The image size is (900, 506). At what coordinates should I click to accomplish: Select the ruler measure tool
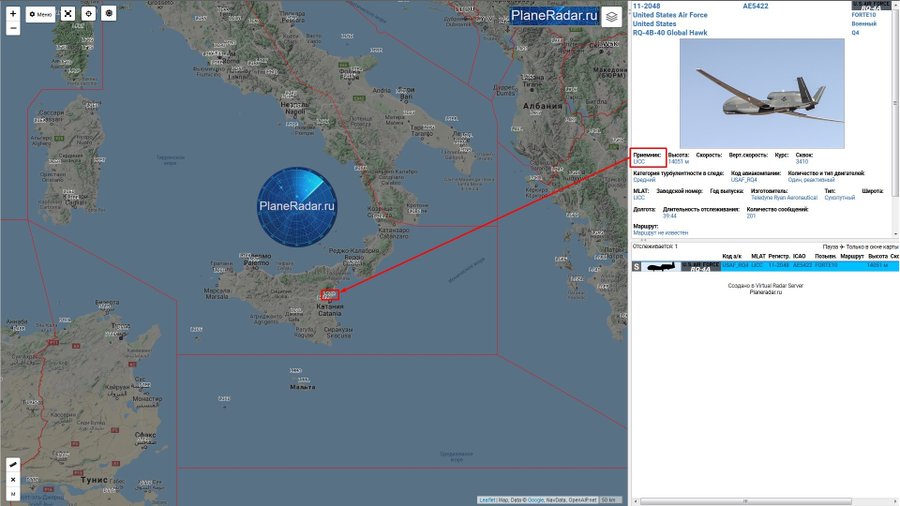[13, 465]
